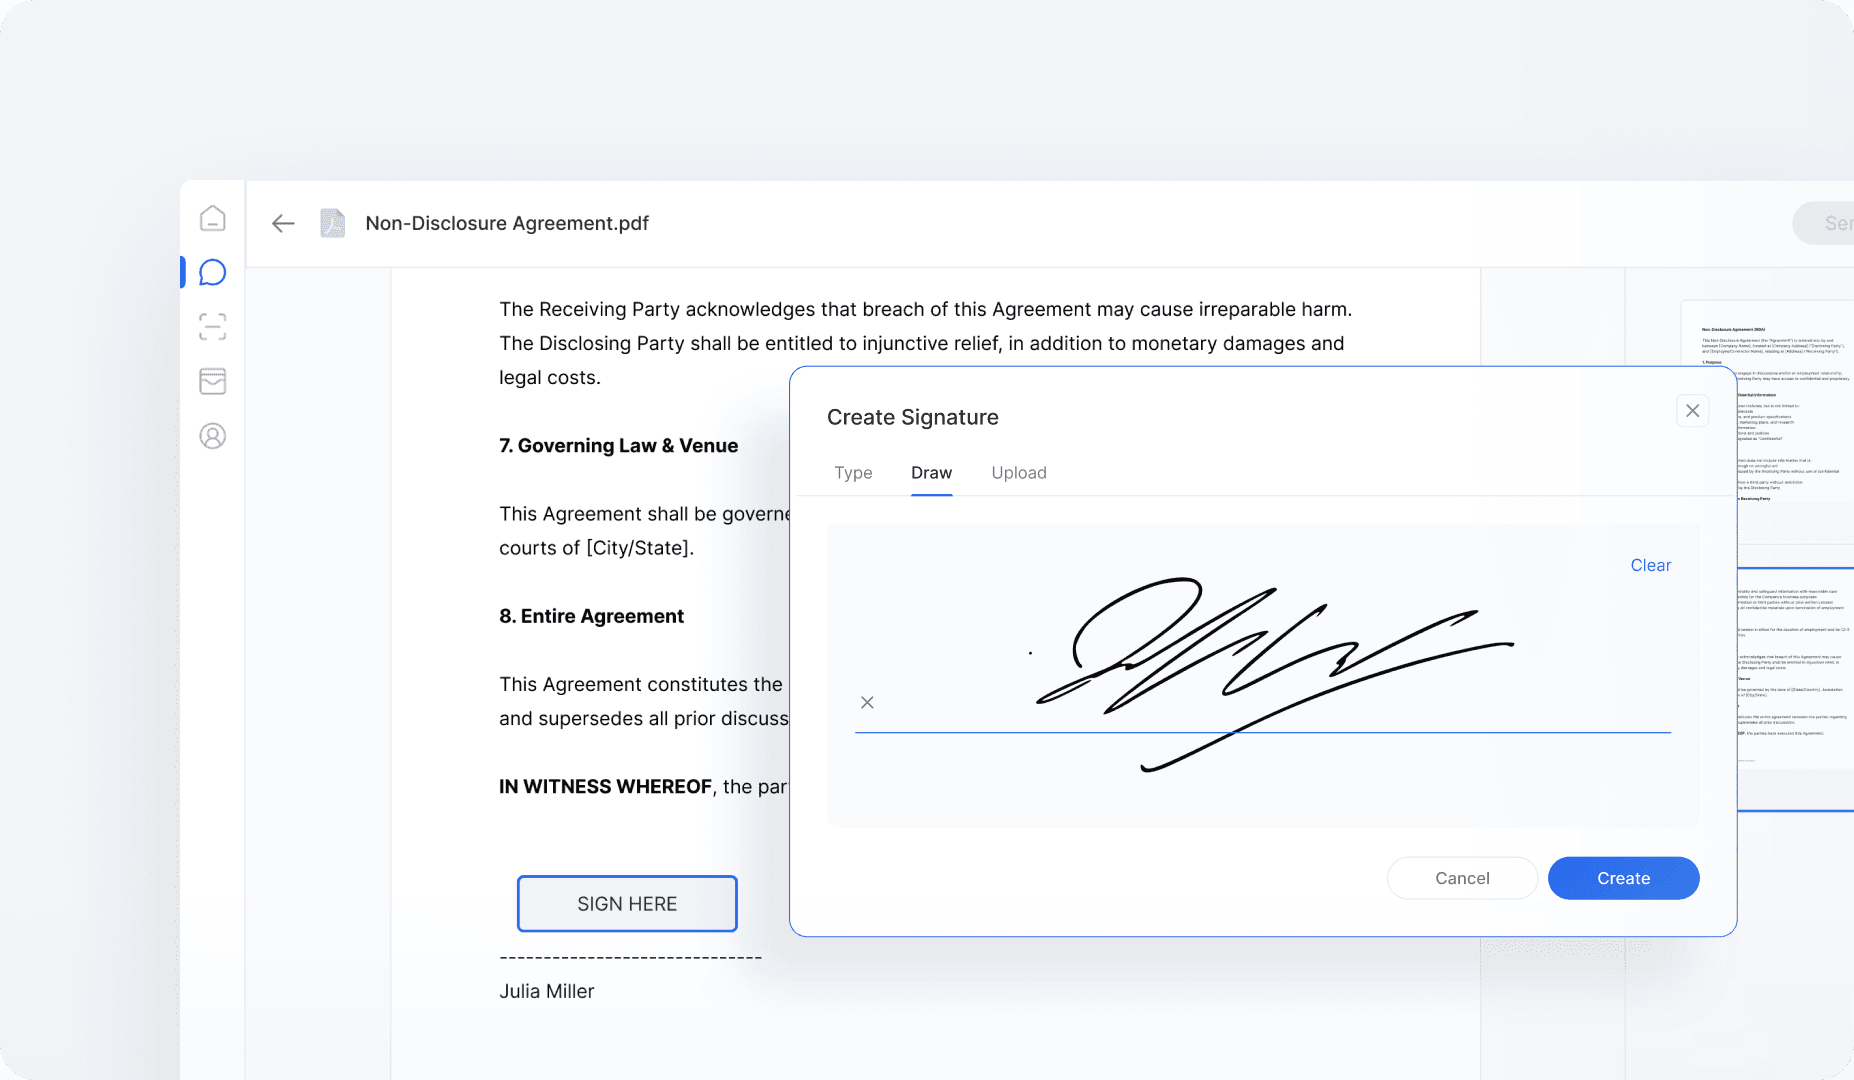The width and height of the screenshot is (1854, 1080).
Task: Open the Home panel in the sidebar
Action: [212, 218]
